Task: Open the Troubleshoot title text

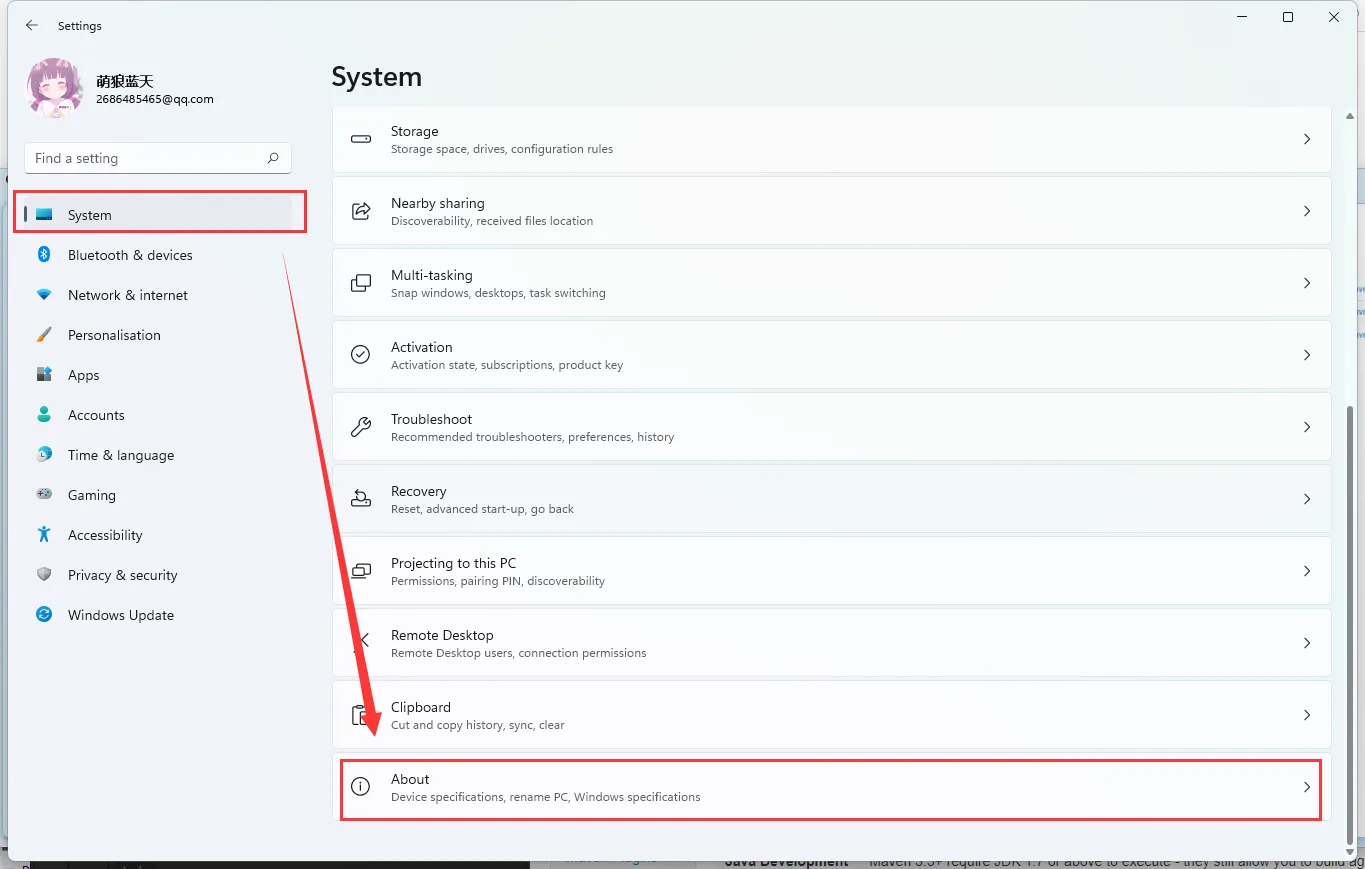Action: point(431,419)
